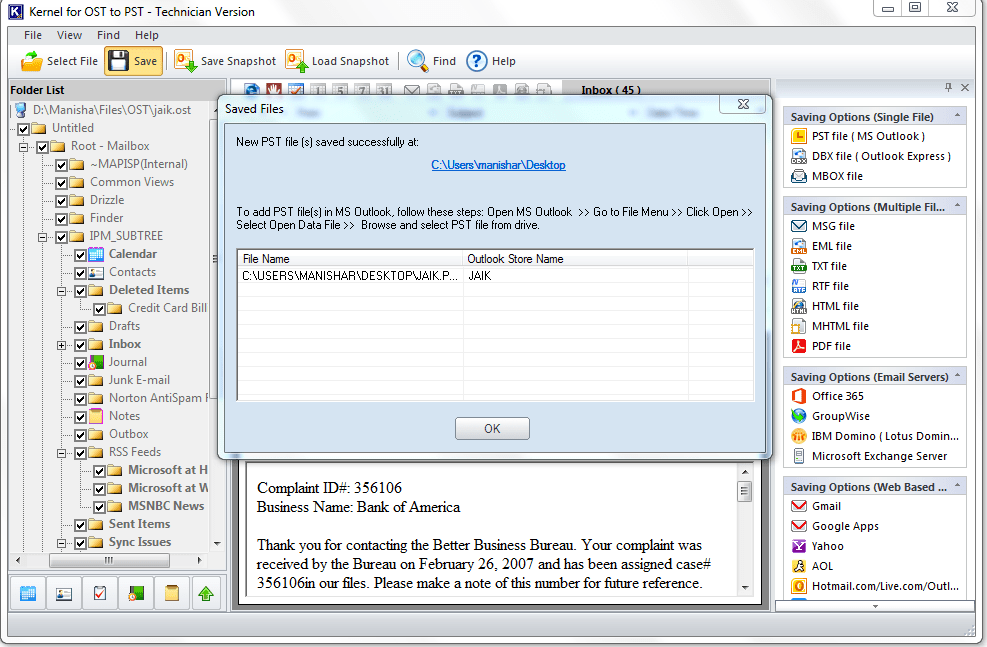Toggle the Drizzle folder checkbox

(61, 201)
